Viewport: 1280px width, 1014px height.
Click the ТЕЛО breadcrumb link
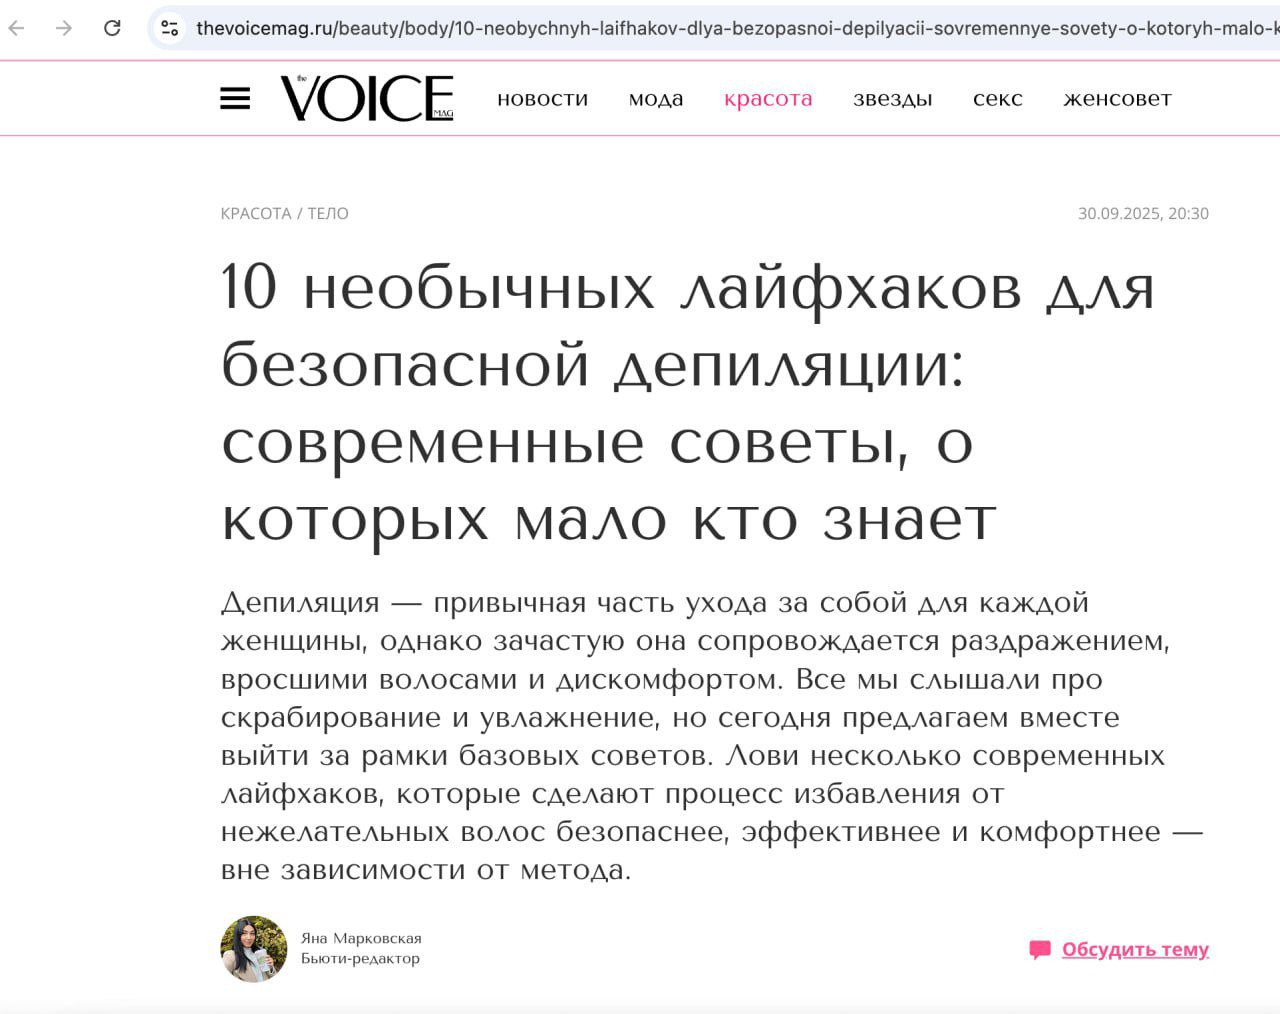[x=328, y=213]
